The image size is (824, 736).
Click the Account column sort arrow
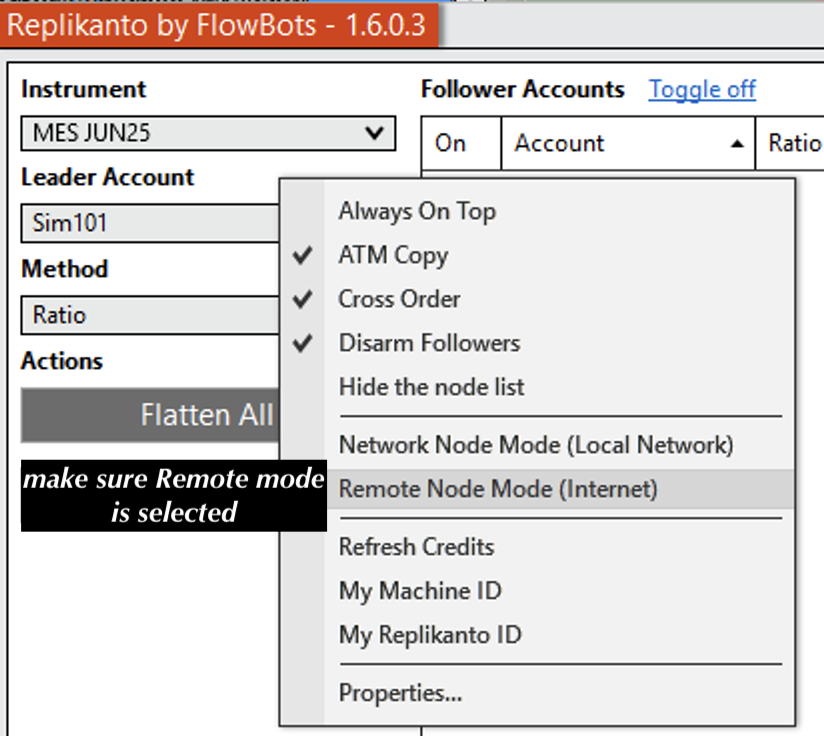pos(737,144)
